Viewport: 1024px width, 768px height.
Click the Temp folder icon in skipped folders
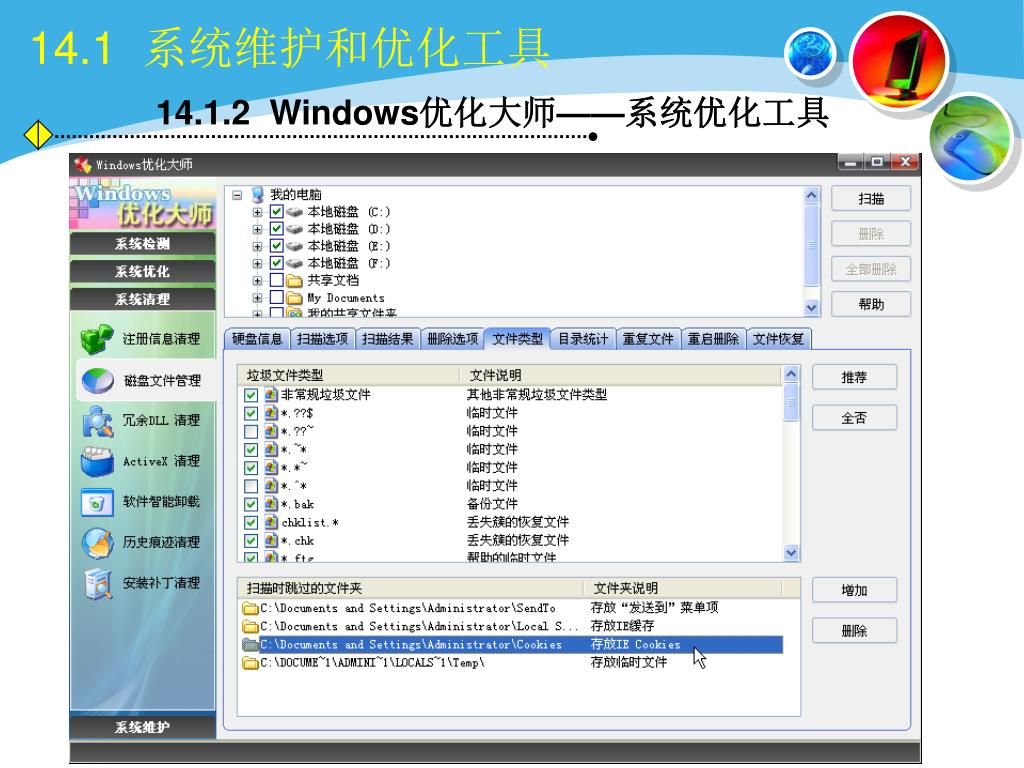[249, 663]
